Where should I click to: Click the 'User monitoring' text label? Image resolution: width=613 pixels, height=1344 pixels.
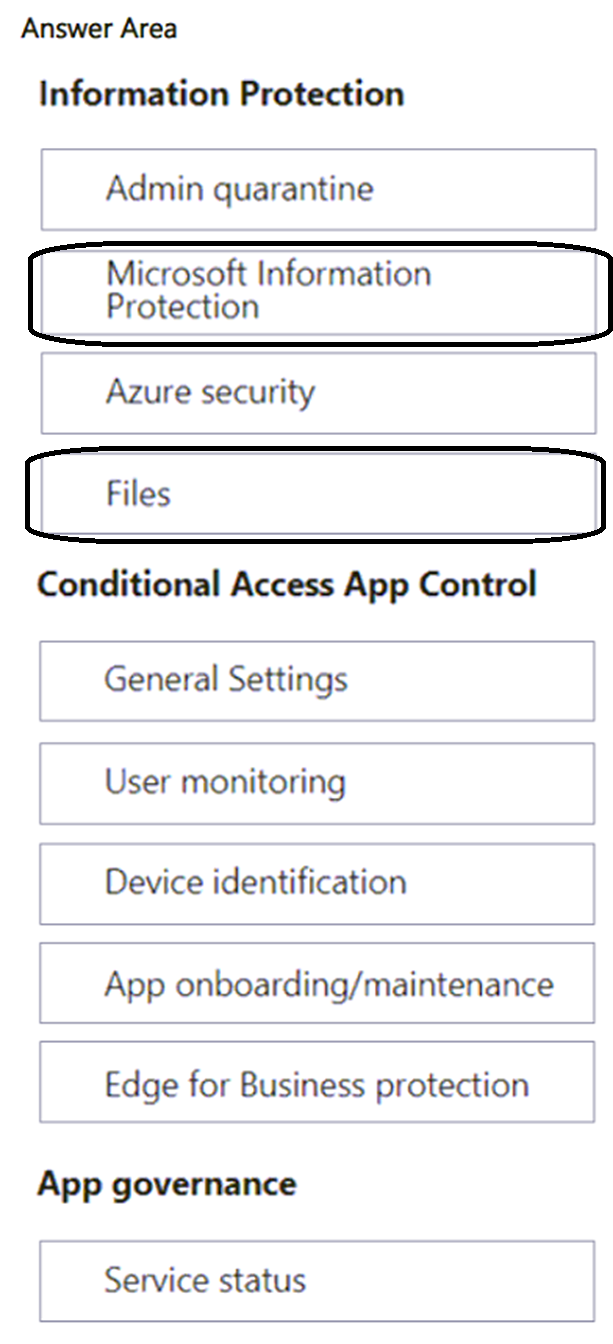click(225, 782)
